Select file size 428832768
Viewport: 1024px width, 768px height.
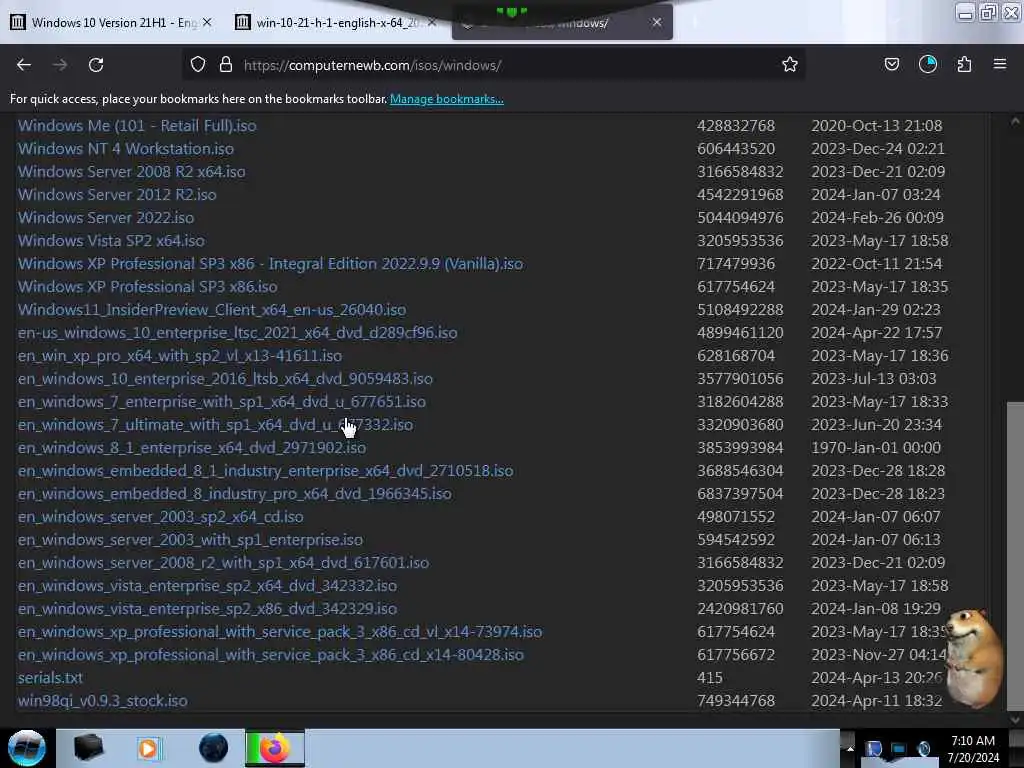point(736,125)
